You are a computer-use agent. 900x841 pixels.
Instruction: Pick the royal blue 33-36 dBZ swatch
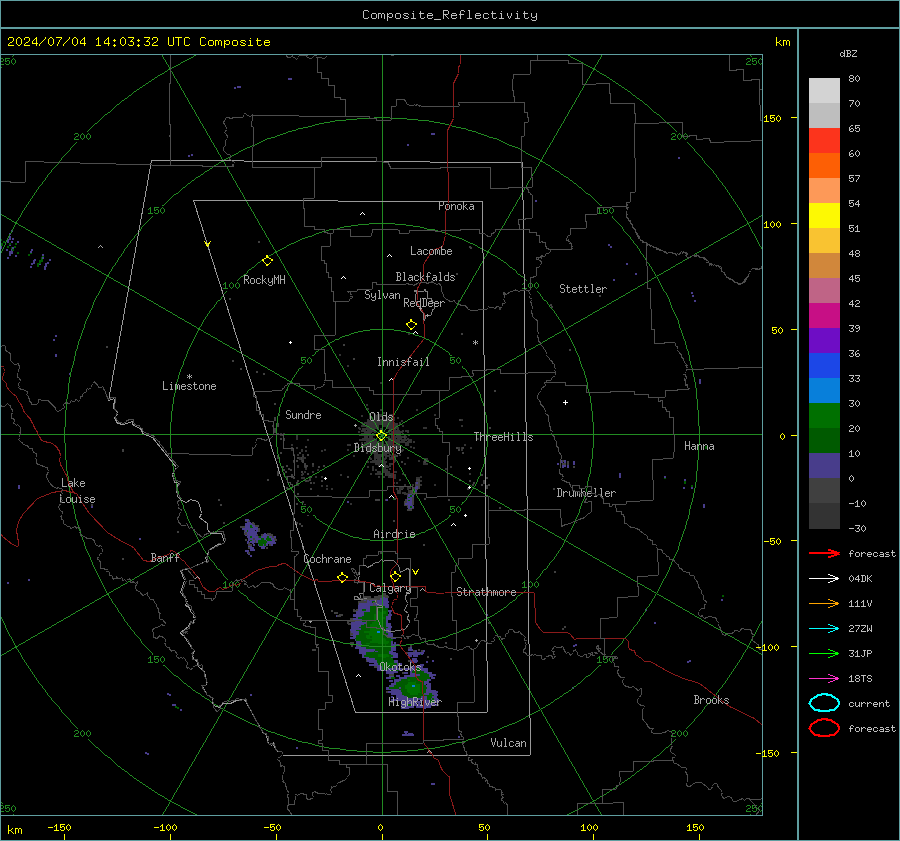[824, 366]
